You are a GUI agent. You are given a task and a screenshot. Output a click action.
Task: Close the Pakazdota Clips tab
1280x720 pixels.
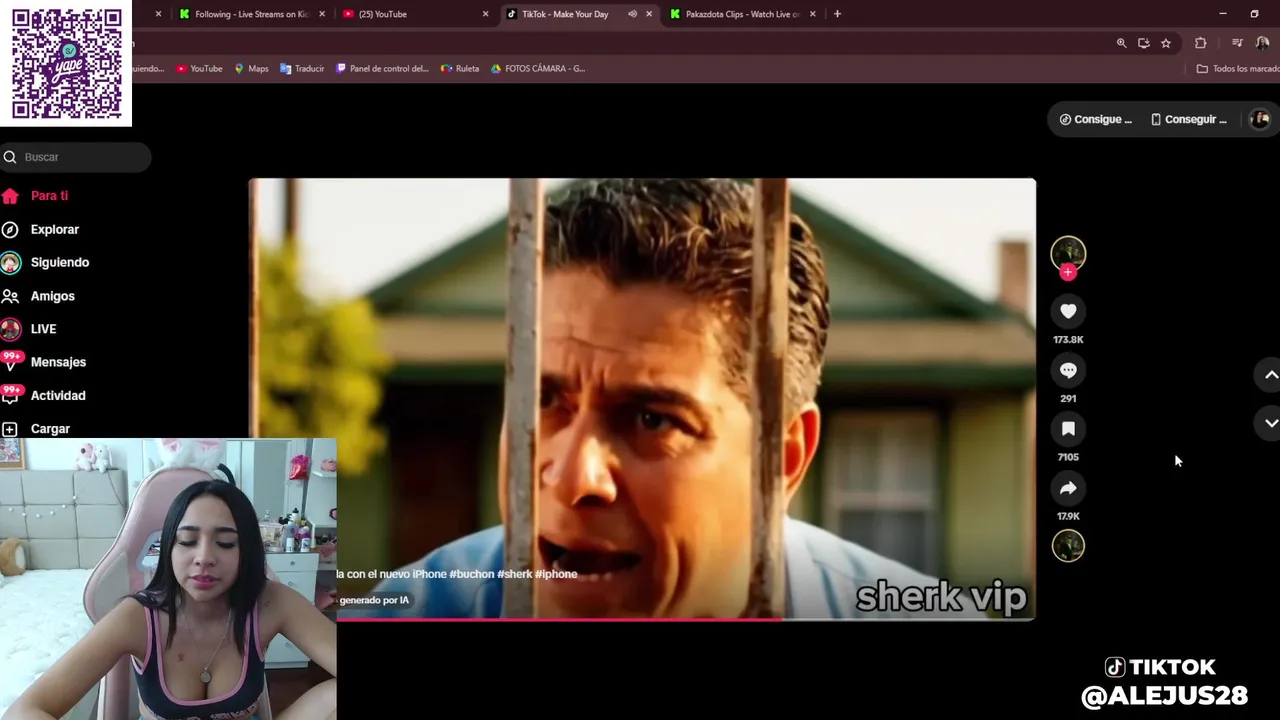pyautogui.click(x=812, y=14)
